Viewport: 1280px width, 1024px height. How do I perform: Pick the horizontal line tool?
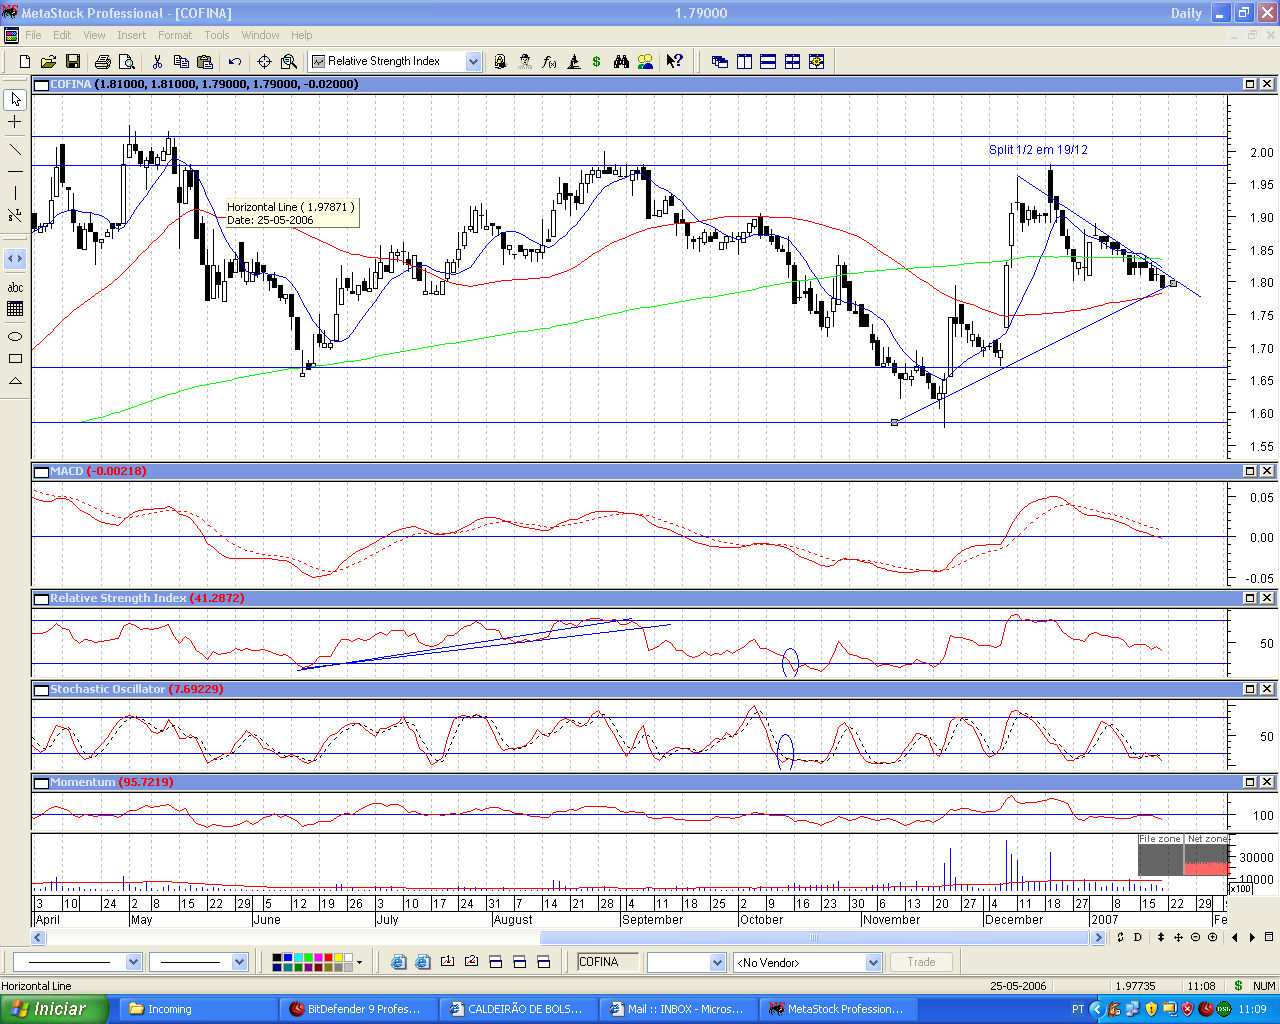coord(15,171)
